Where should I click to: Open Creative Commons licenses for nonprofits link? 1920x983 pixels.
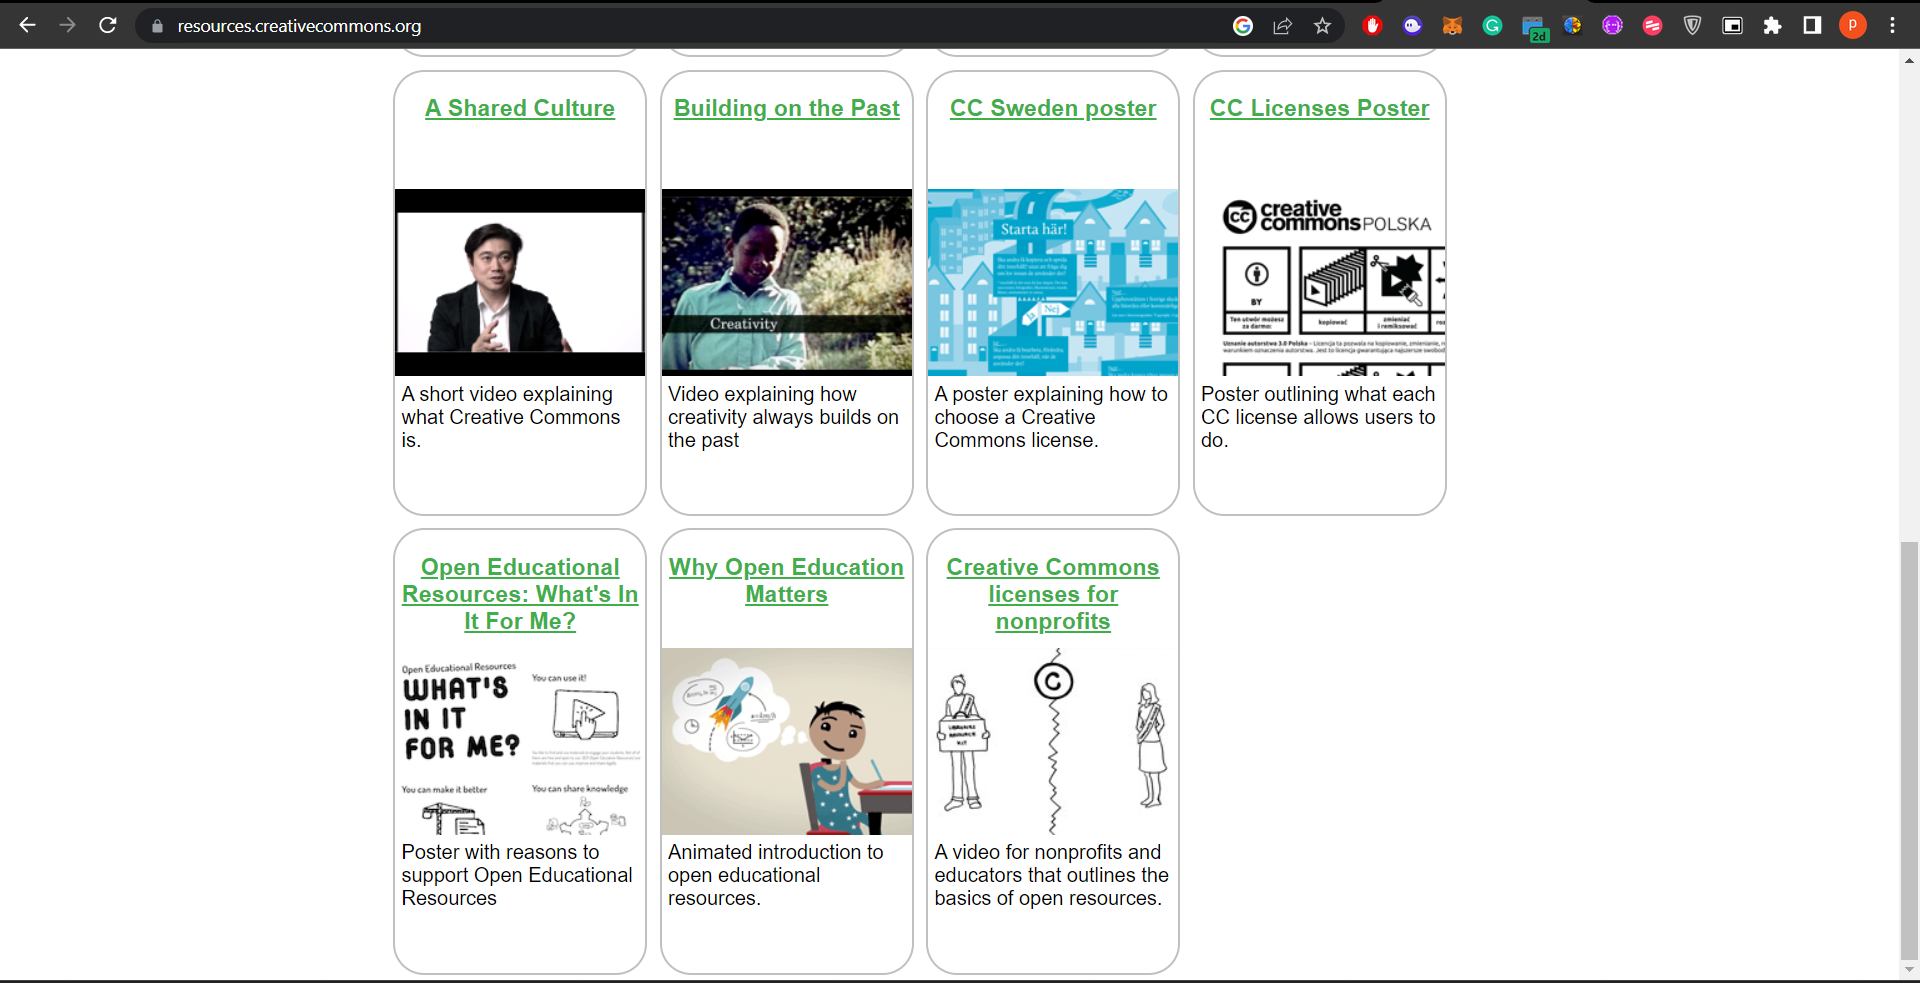[1053, 594]
